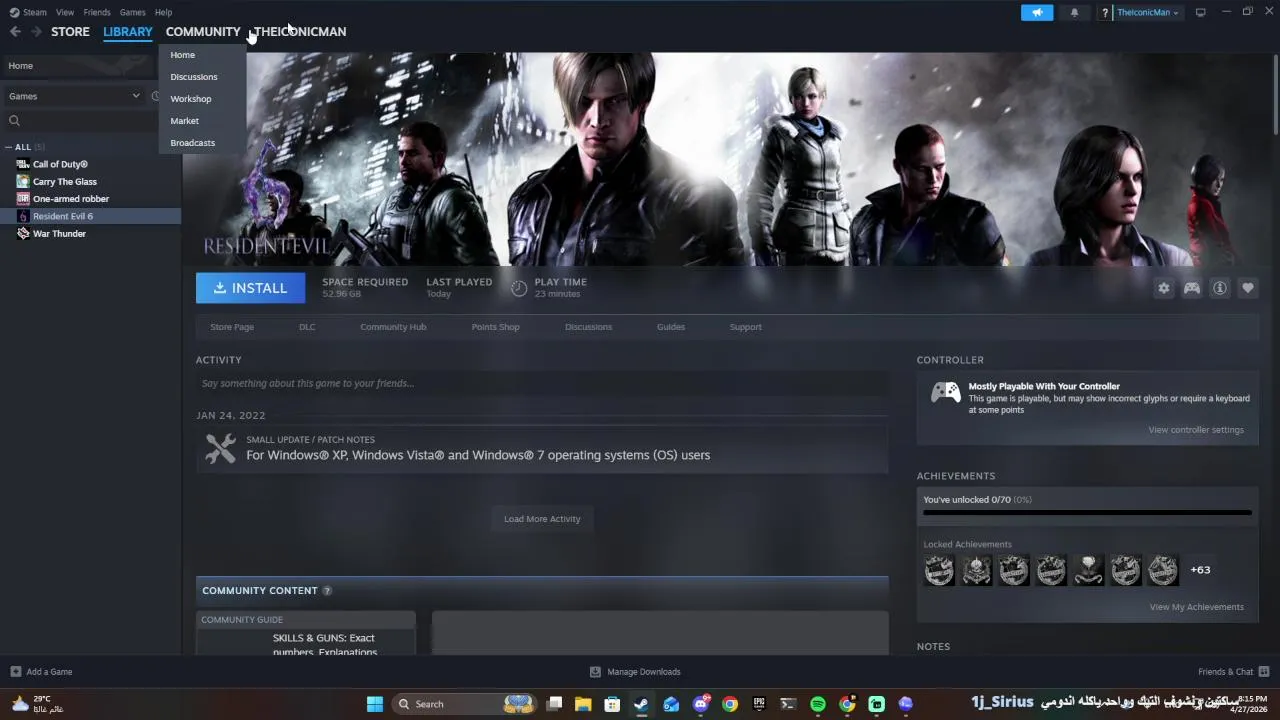Open the View menu

(x=65, y=12)
